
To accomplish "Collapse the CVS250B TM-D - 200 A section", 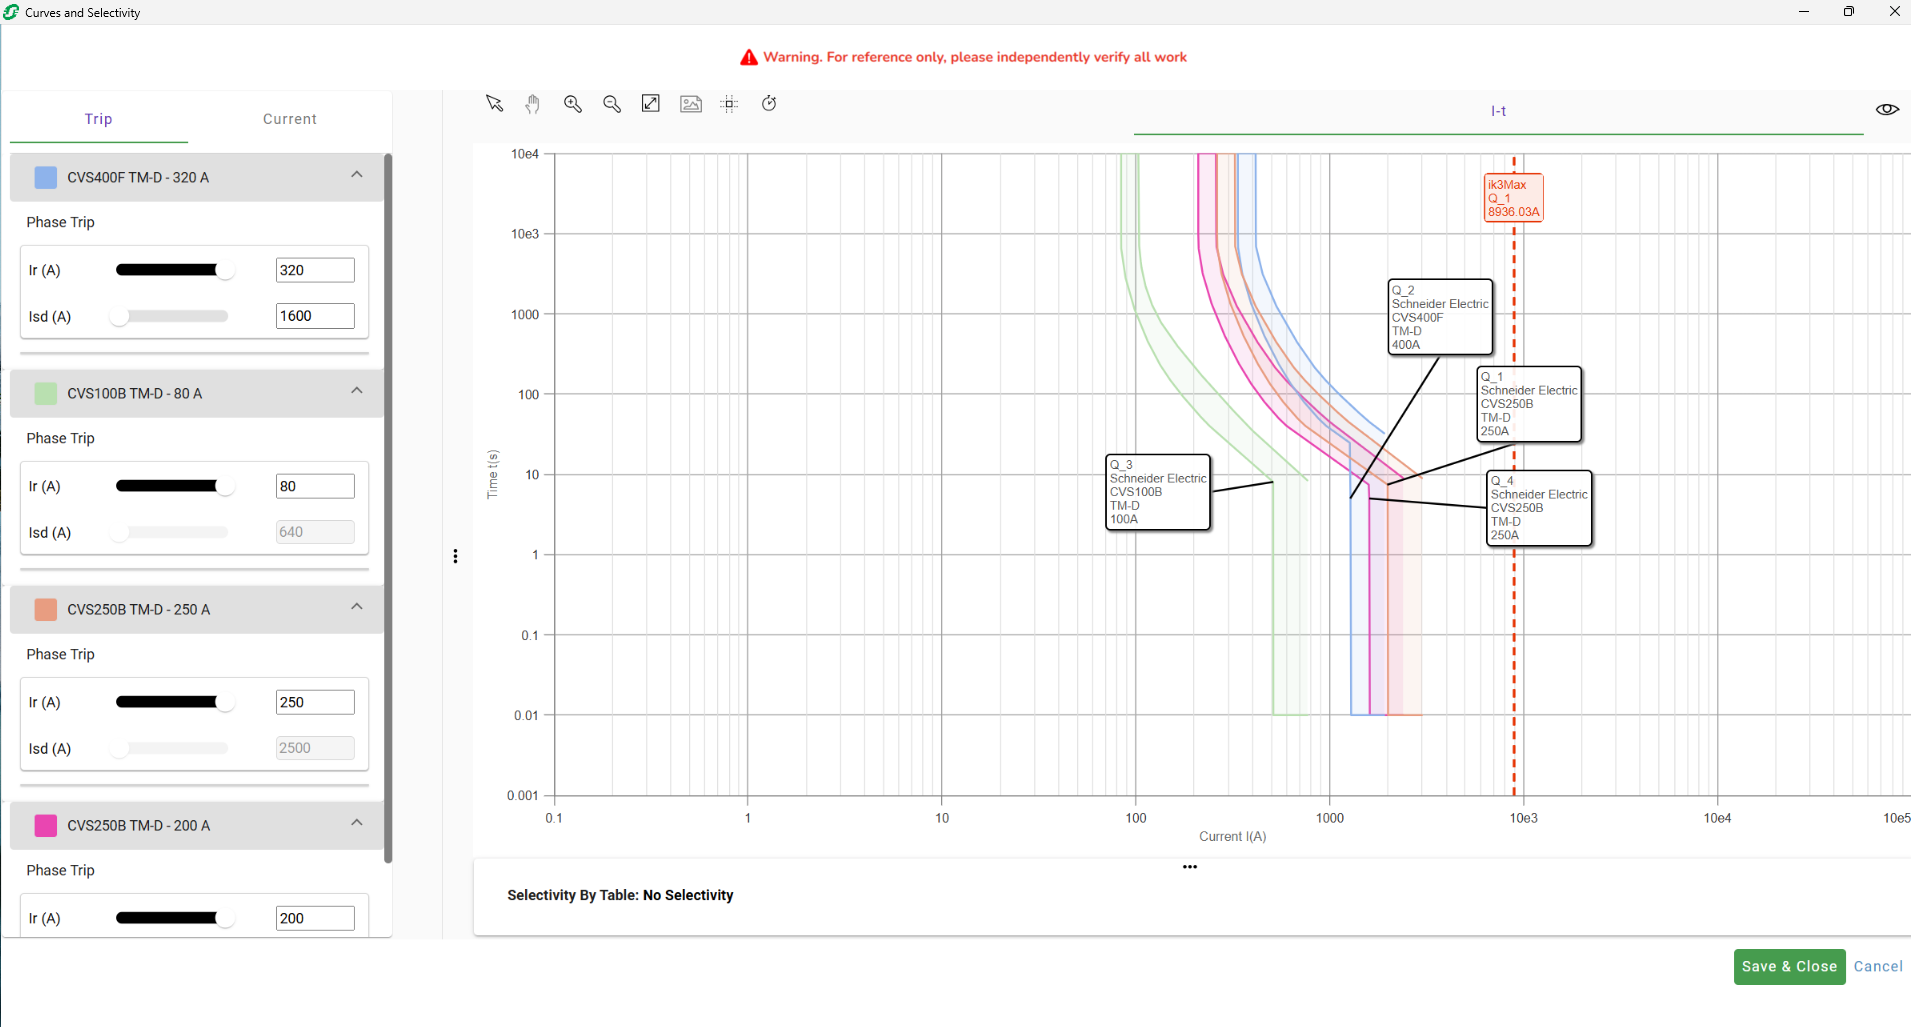I will click(x=357, y=823).
